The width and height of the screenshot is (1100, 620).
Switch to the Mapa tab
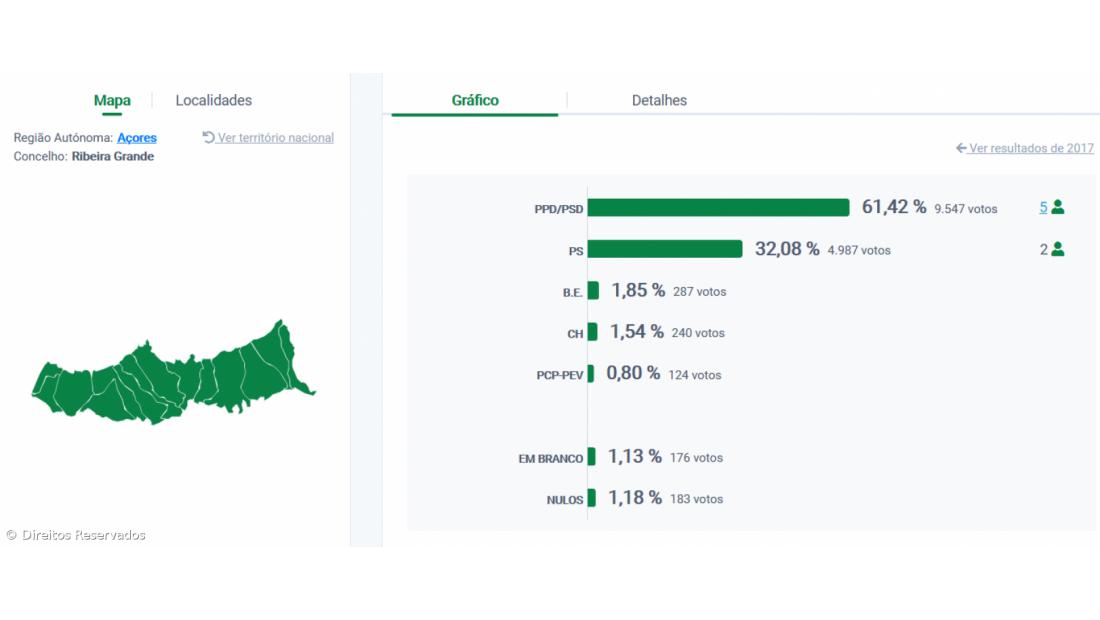[x=112, y=100]
